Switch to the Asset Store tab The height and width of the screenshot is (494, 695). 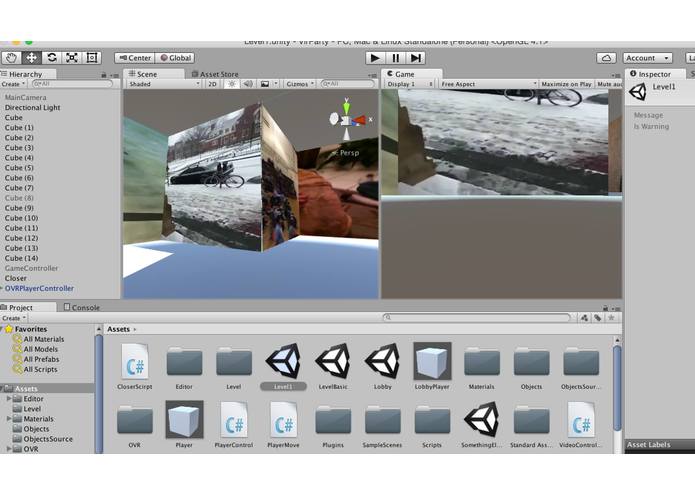click(x=215, y=74)
